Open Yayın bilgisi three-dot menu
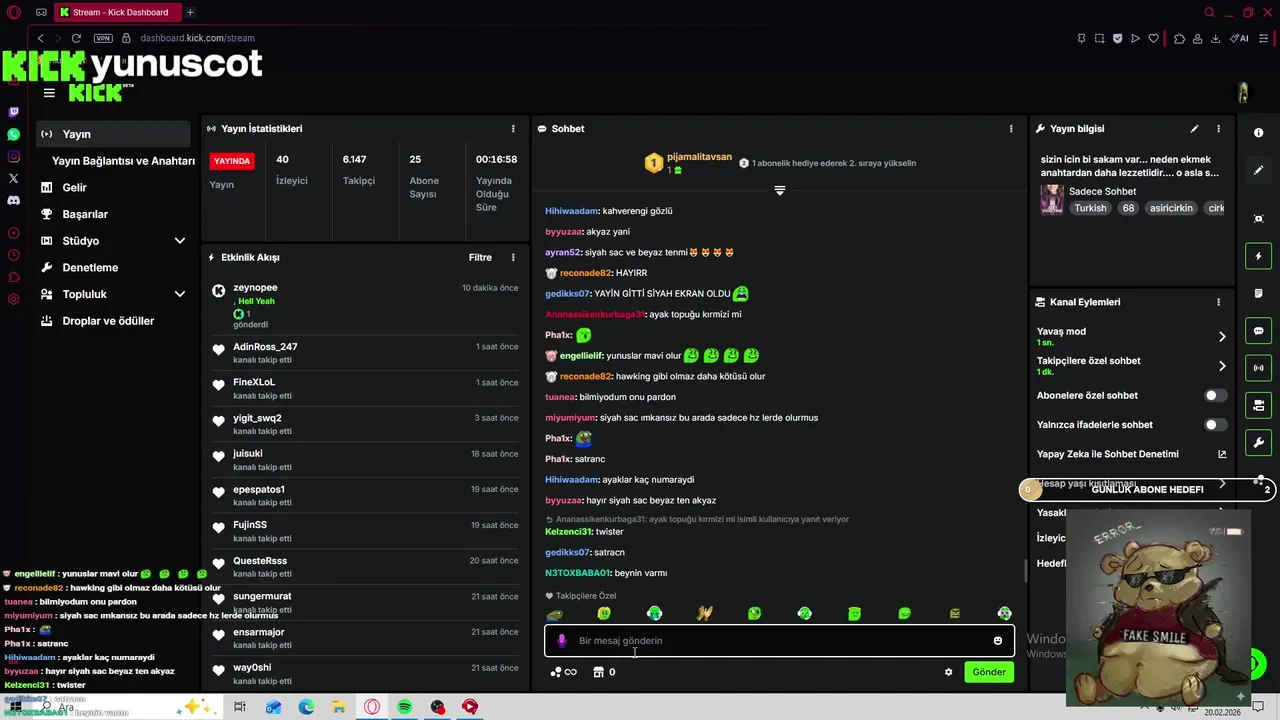This screenshot has height=720, width=1280. point(1218,129)
